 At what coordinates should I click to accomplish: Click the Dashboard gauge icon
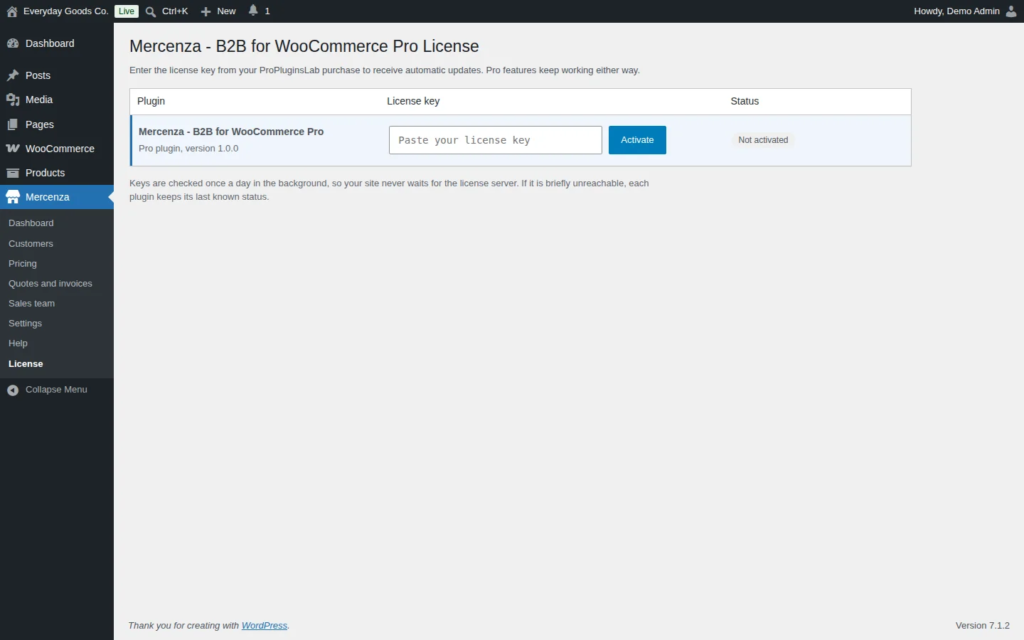point(12,43)
